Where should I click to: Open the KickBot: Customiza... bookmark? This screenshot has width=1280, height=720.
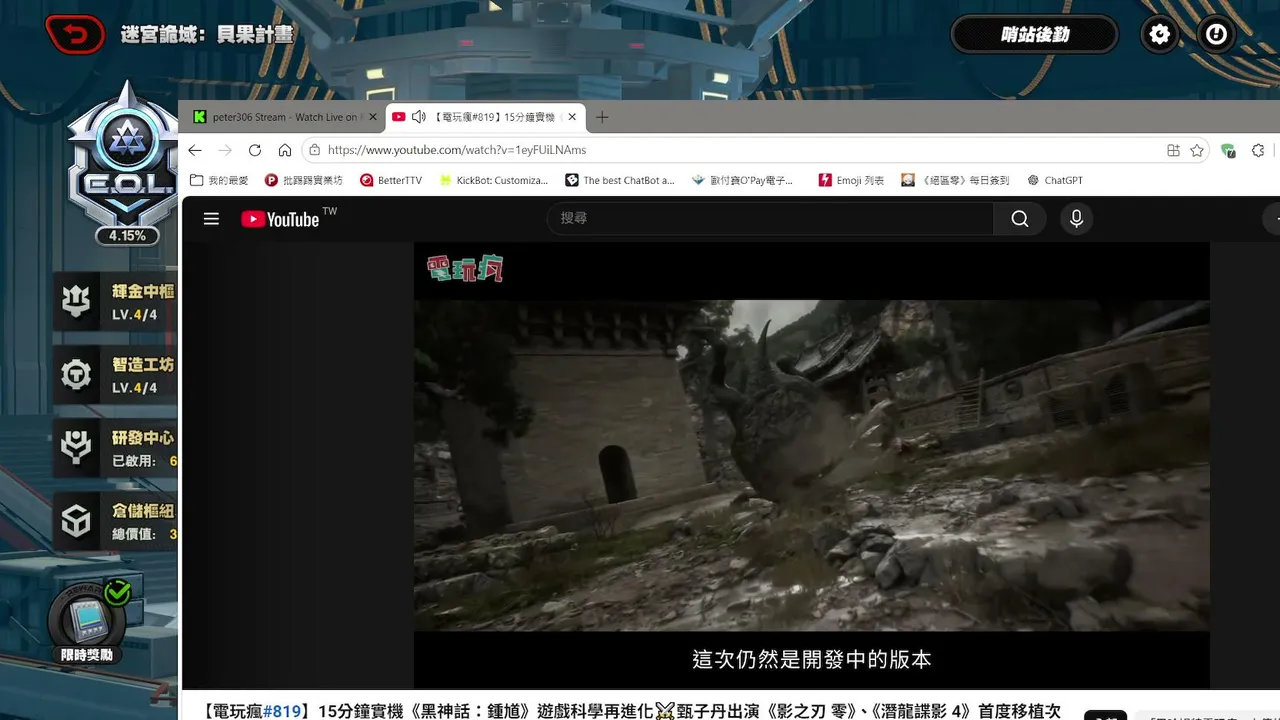494,180
